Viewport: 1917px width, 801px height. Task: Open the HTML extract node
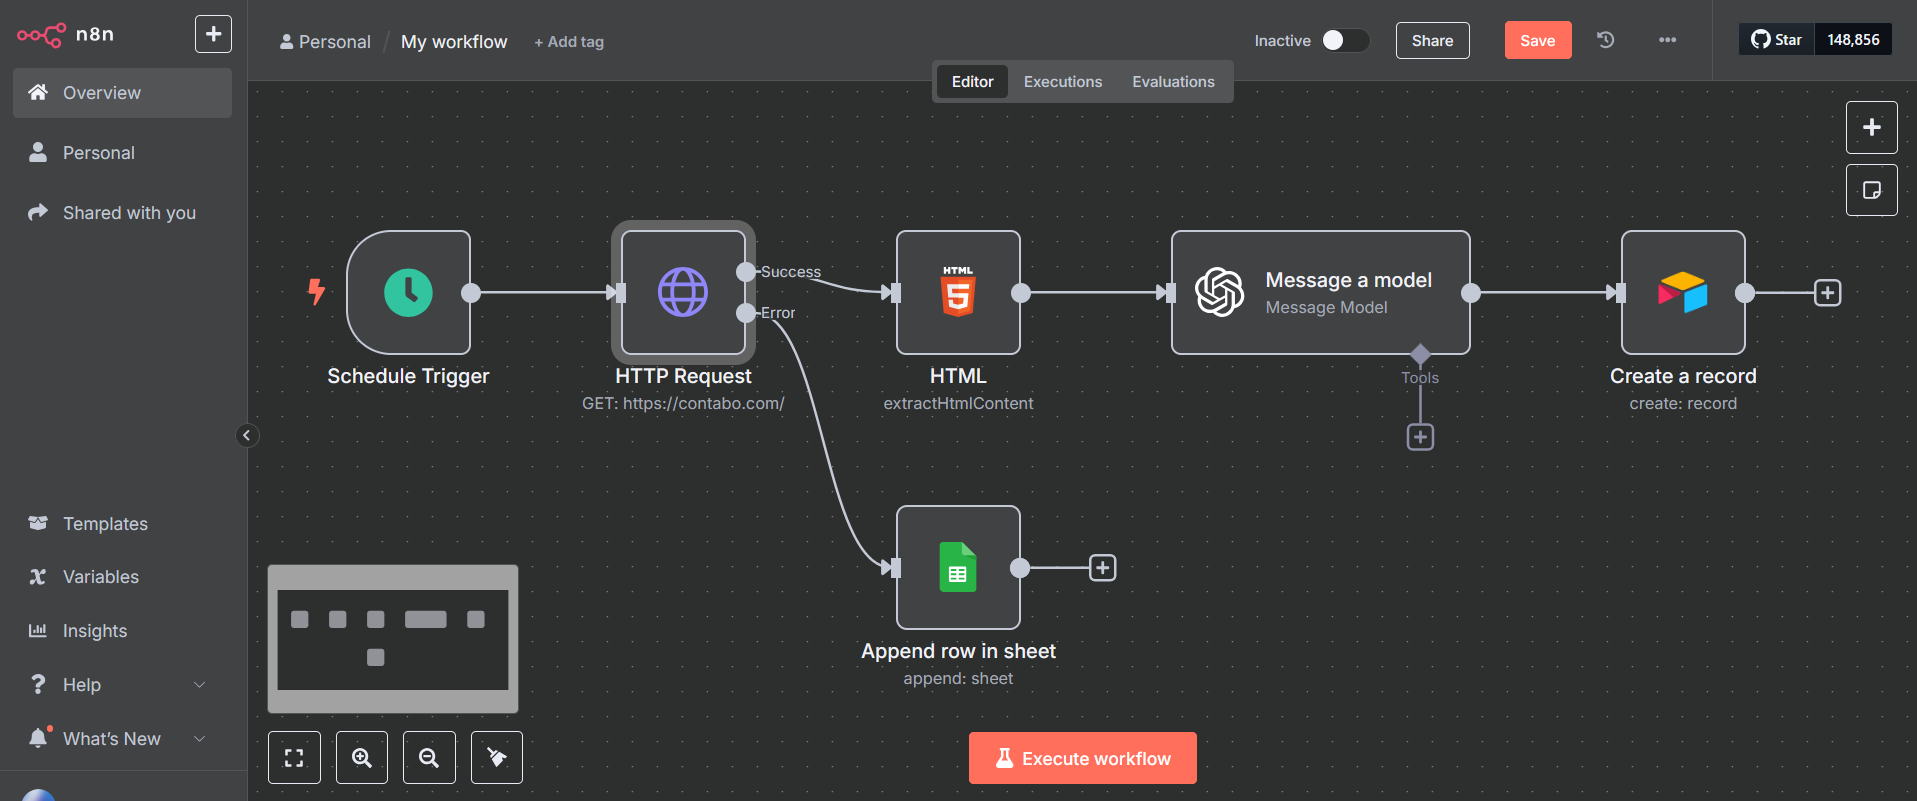(958, 292)
